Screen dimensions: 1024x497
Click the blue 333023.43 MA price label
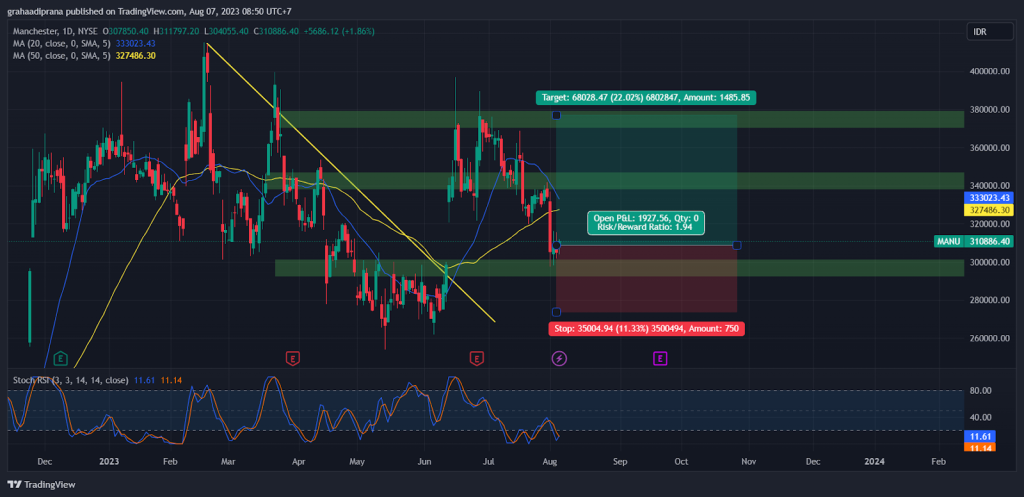[x=989, y=197]
